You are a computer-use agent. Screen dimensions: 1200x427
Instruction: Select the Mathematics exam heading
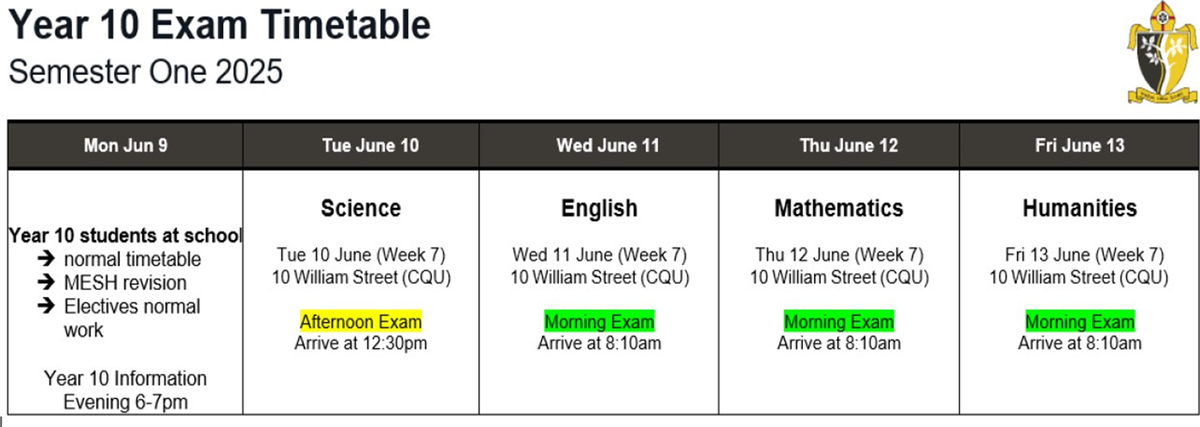(839, 208)
